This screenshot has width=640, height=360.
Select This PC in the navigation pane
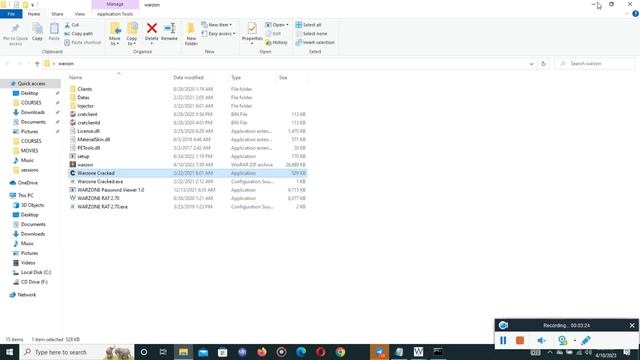pyautogui.click(x=26, y=195)
